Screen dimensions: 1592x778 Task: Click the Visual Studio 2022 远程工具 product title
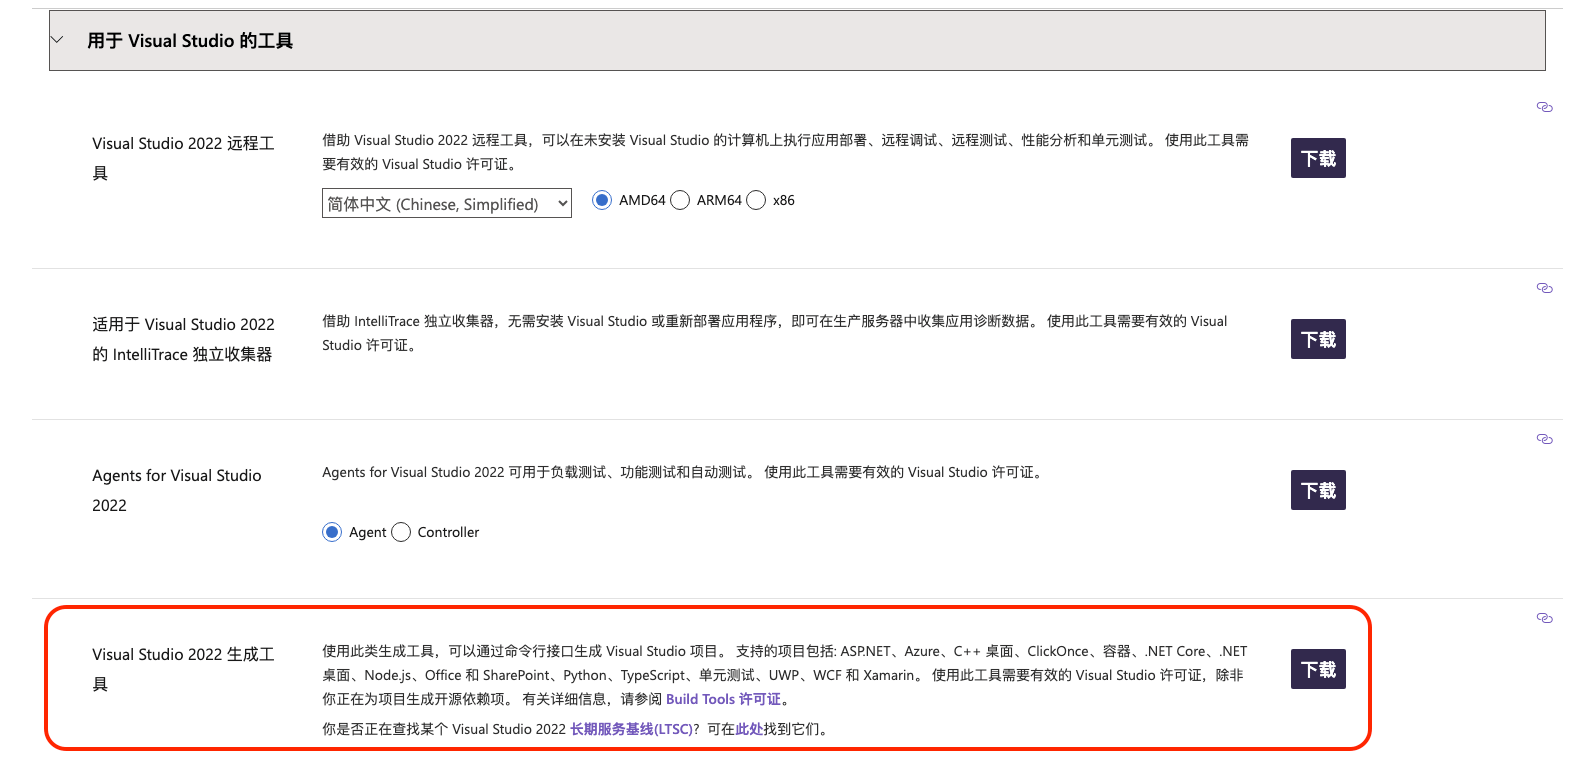pos(183,144)
